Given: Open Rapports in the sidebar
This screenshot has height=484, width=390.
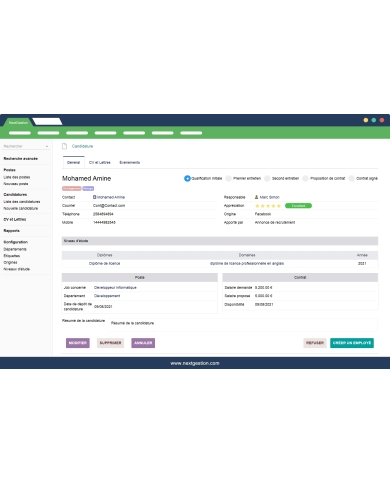Looking at the screenshot, I should click(x=11, y=231).
